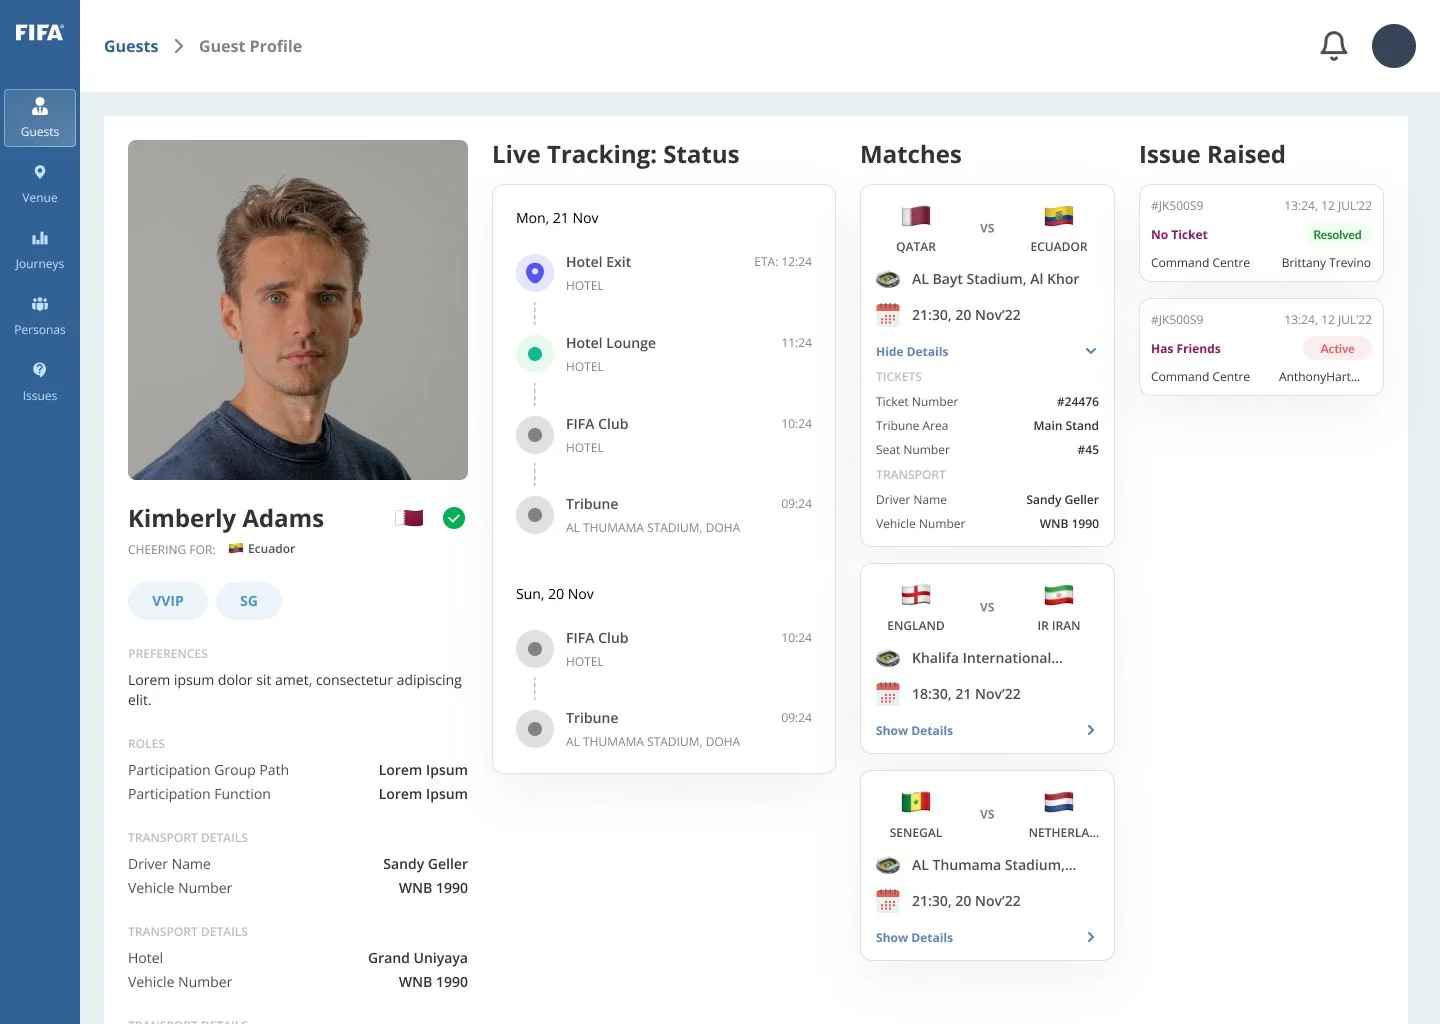Open the user avatar menu
The image size is (1440, 1024).
click(x=1394, y=46)
